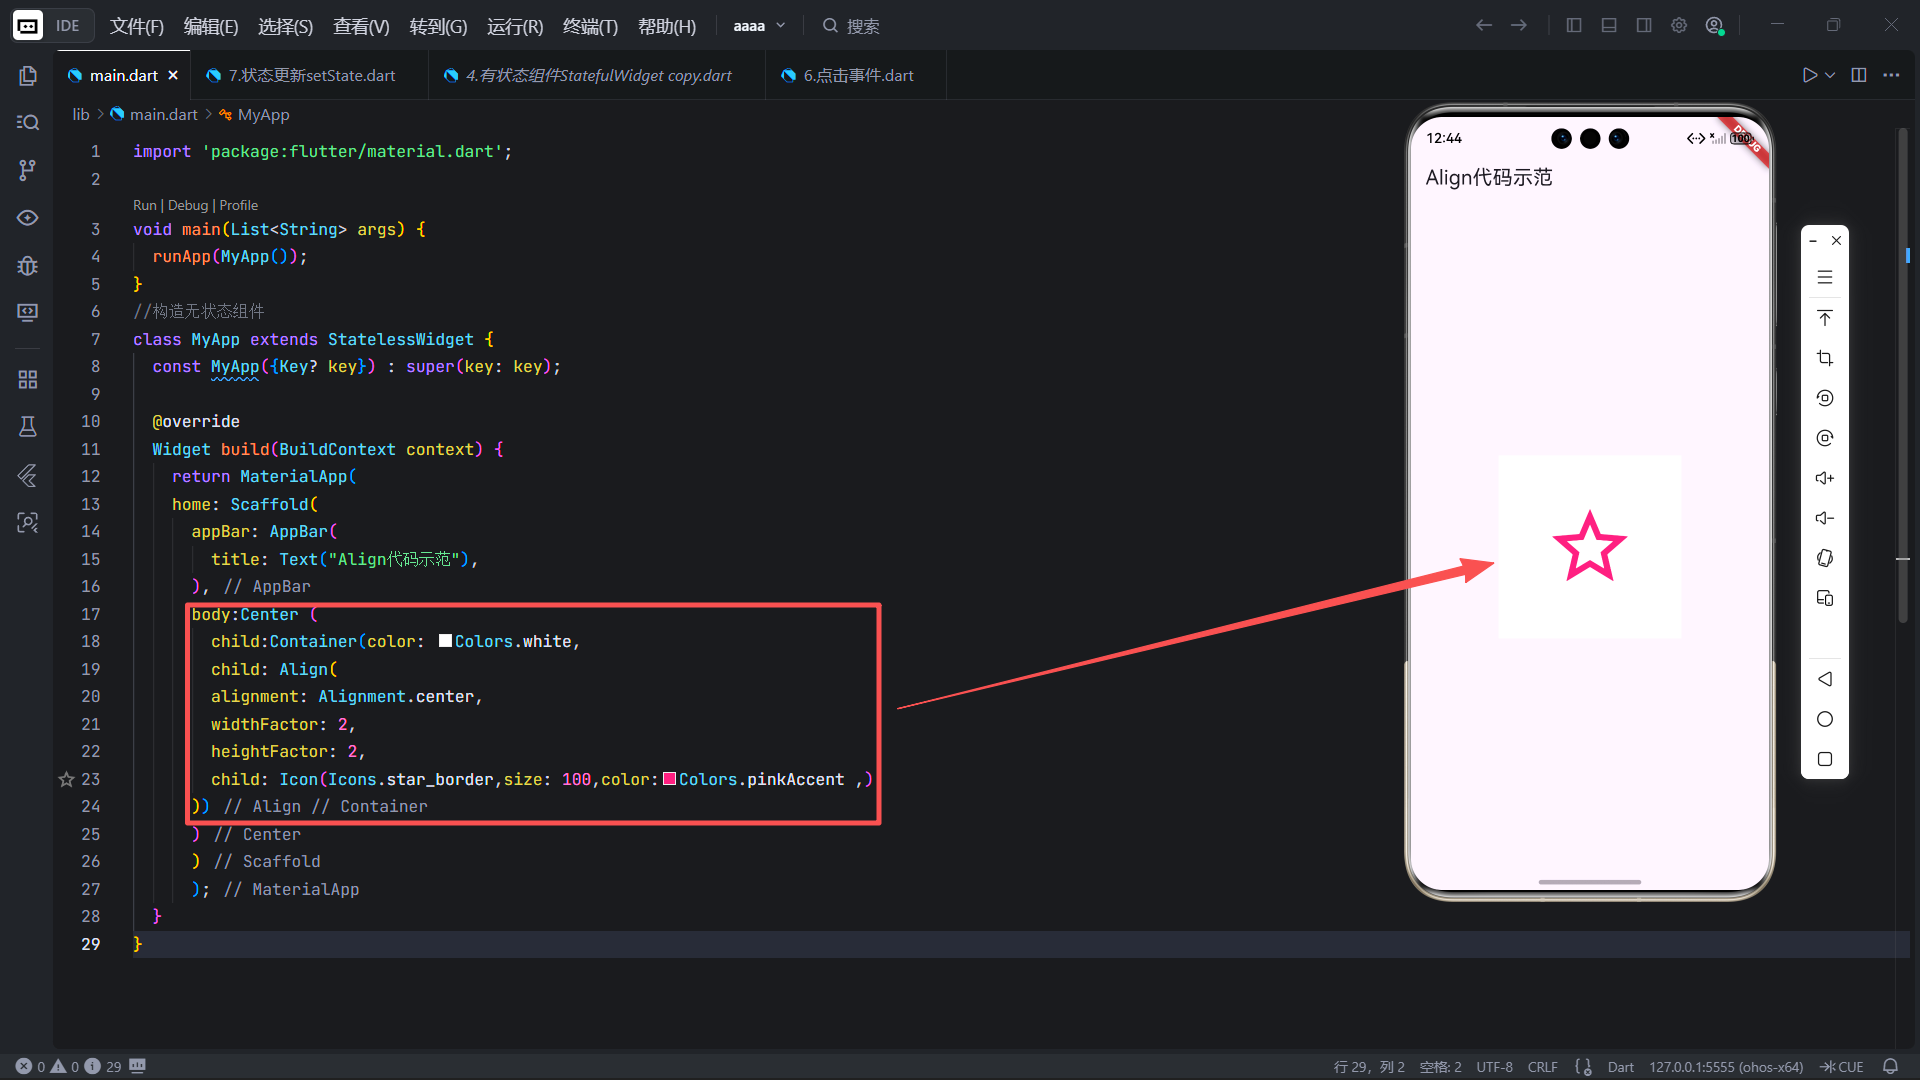Screen dimensions: 1920x1080
Task: Open Extensions grid icon in activity bar
Action: tap(28, 380)
